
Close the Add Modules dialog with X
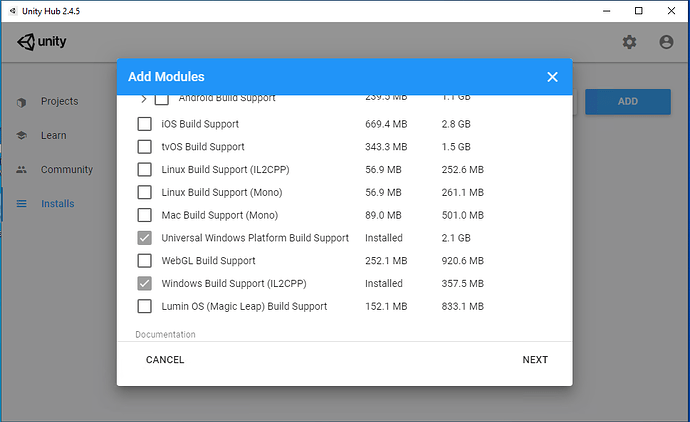552,77
